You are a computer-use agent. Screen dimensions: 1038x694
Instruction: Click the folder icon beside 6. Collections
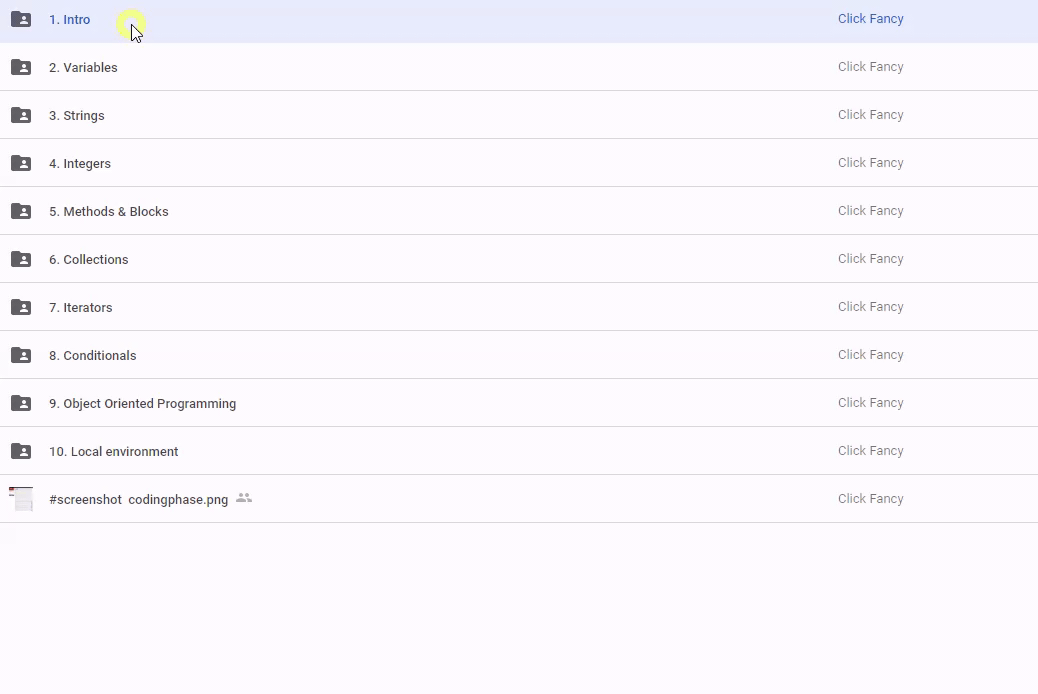tap(21, 259)
